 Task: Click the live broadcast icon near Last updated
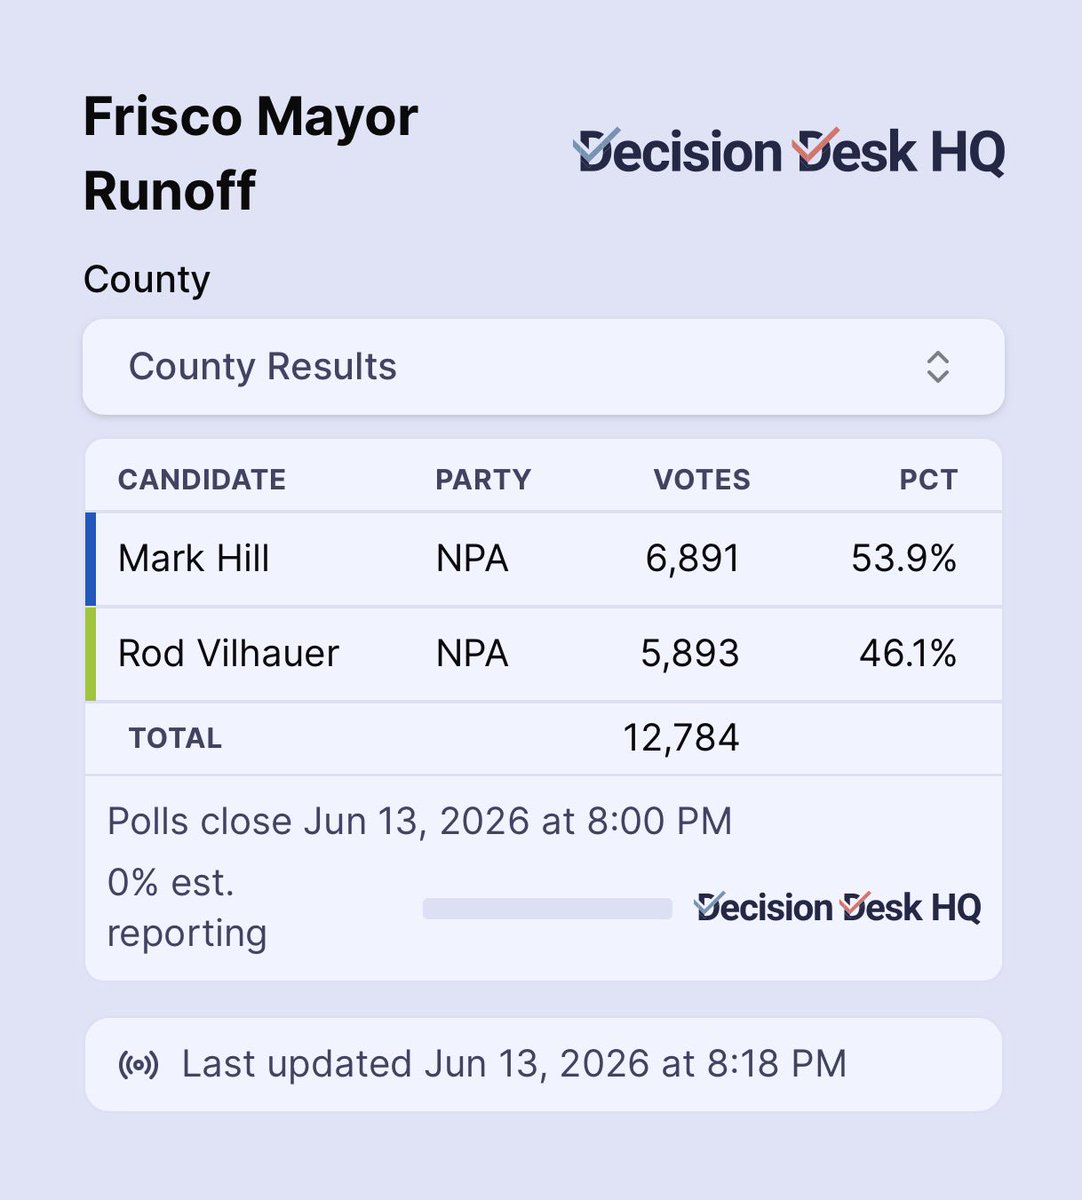tap(139, 1065)
